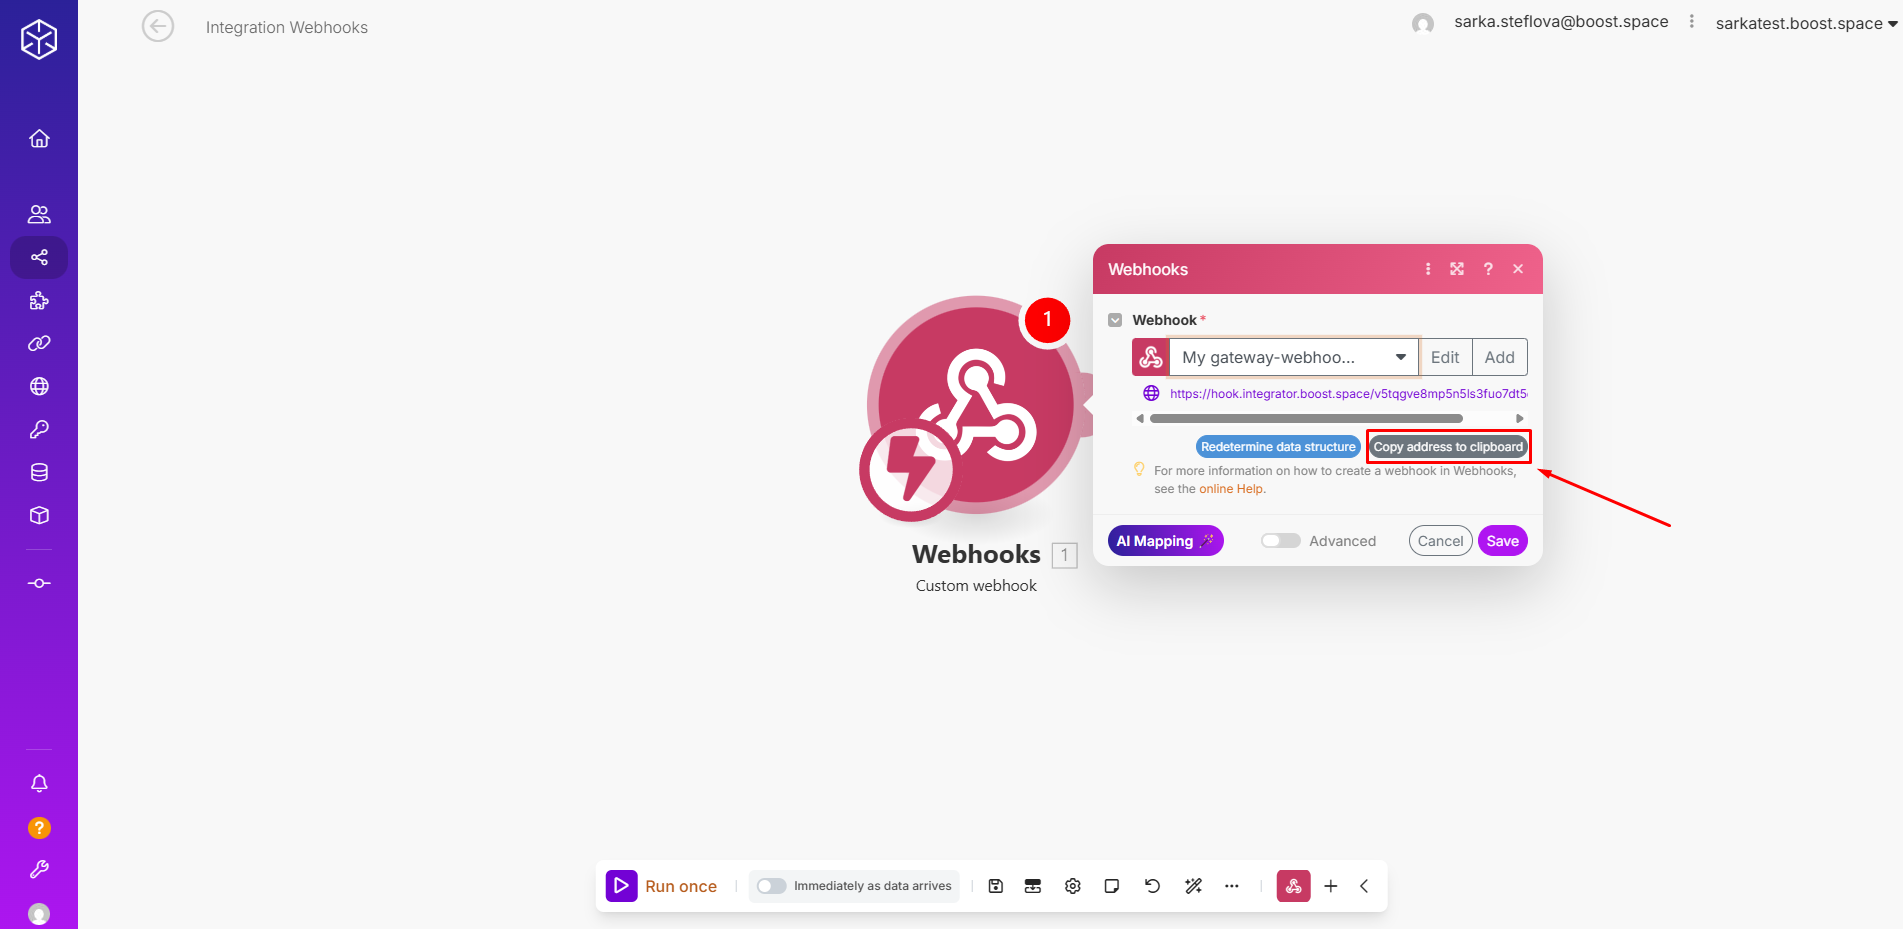Open the online Help link

pyautogui.click(x=1231, y=489)
